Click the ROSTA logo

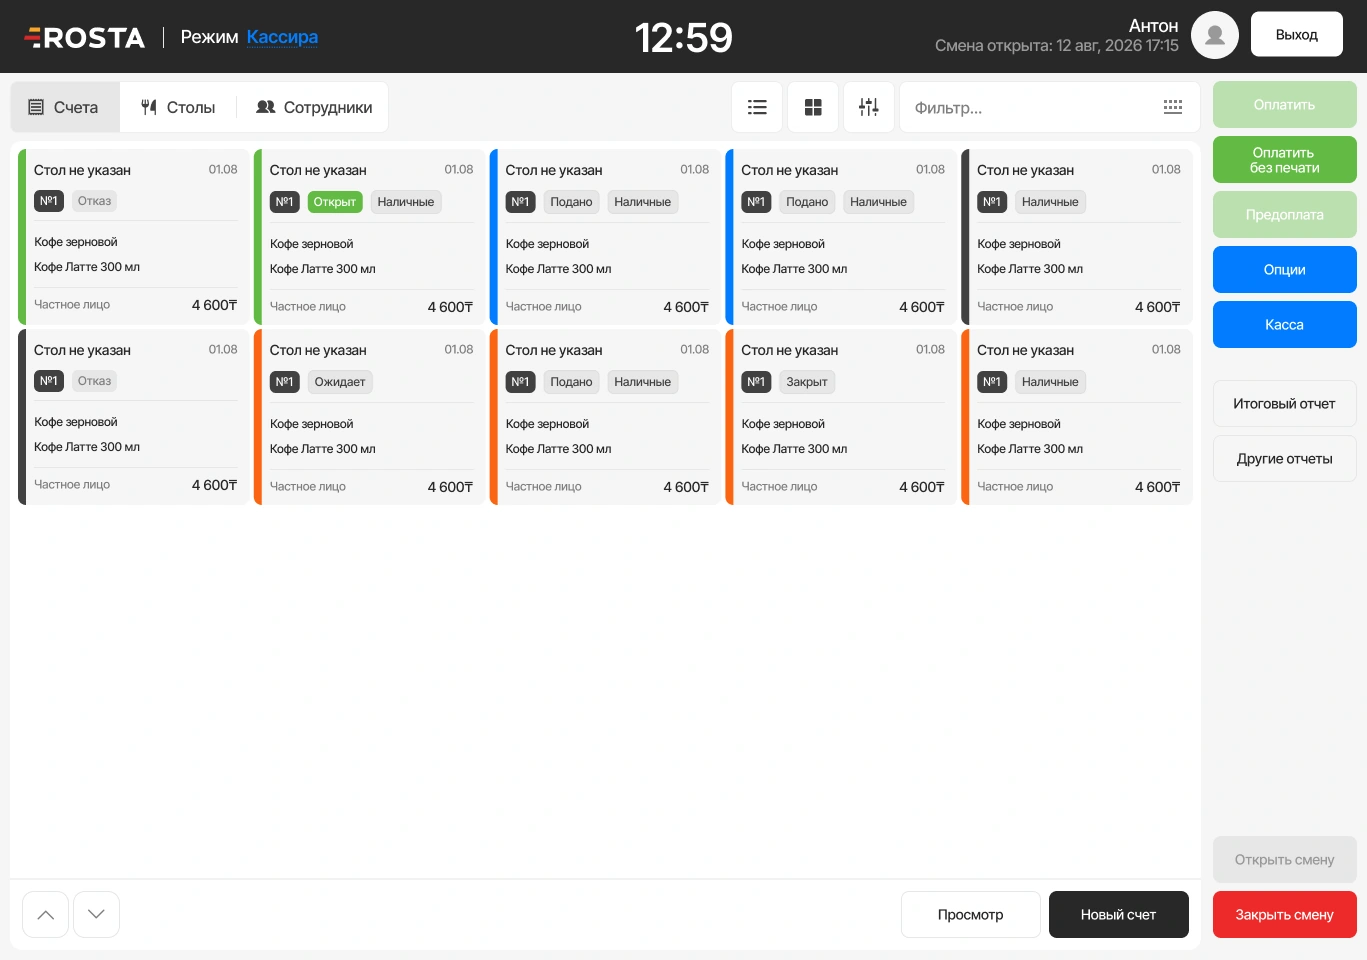pos(85,38)
